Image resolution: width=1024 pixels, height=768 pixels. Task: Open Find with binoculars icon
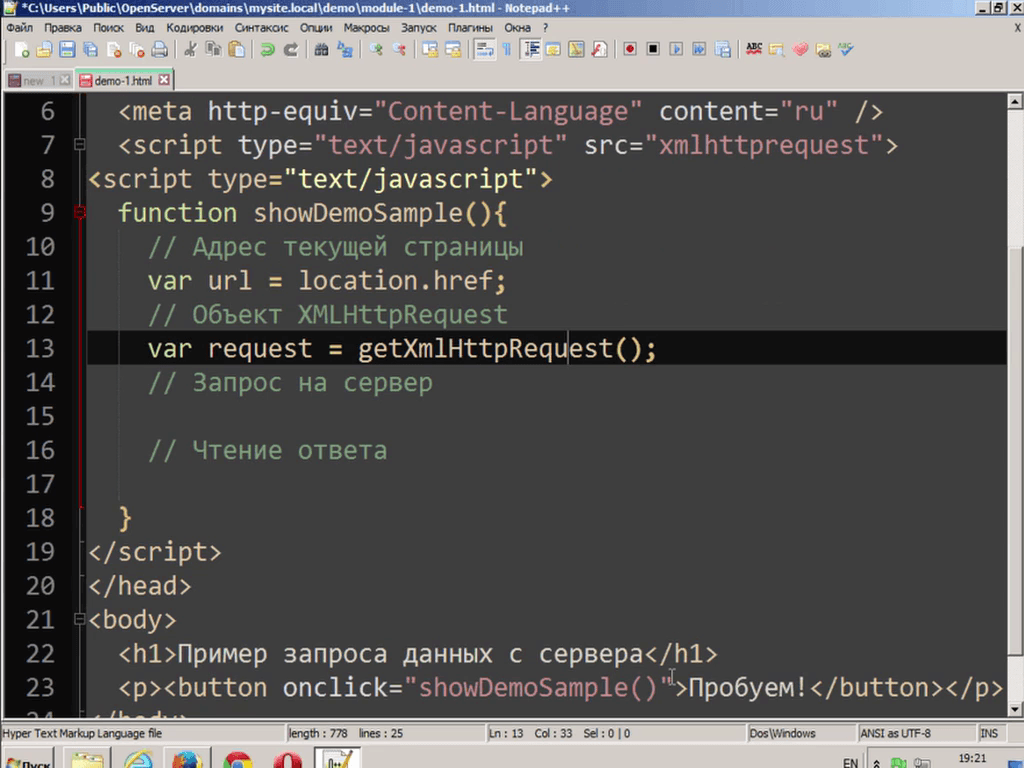tap(321, 50)
